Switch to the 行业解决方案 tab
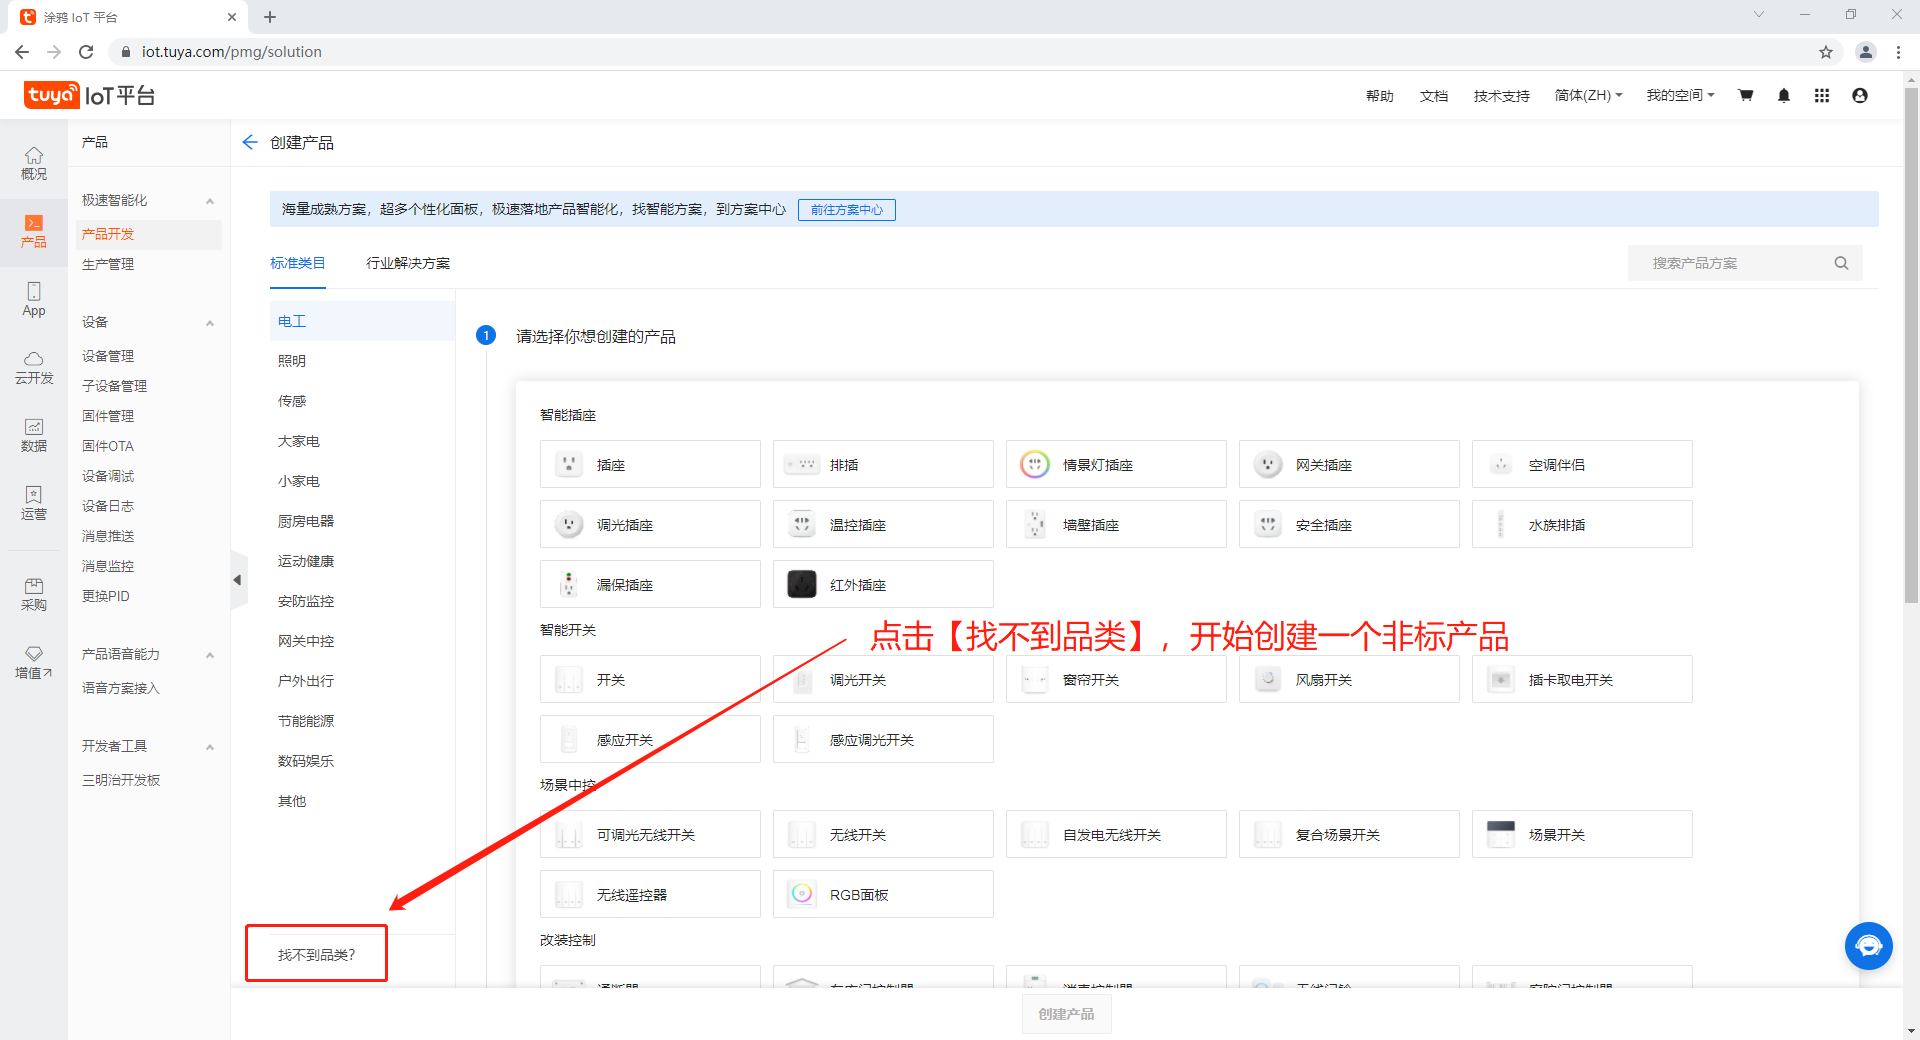Image resolution: width=1920 pixels, height=1040 pixels. 408,263
